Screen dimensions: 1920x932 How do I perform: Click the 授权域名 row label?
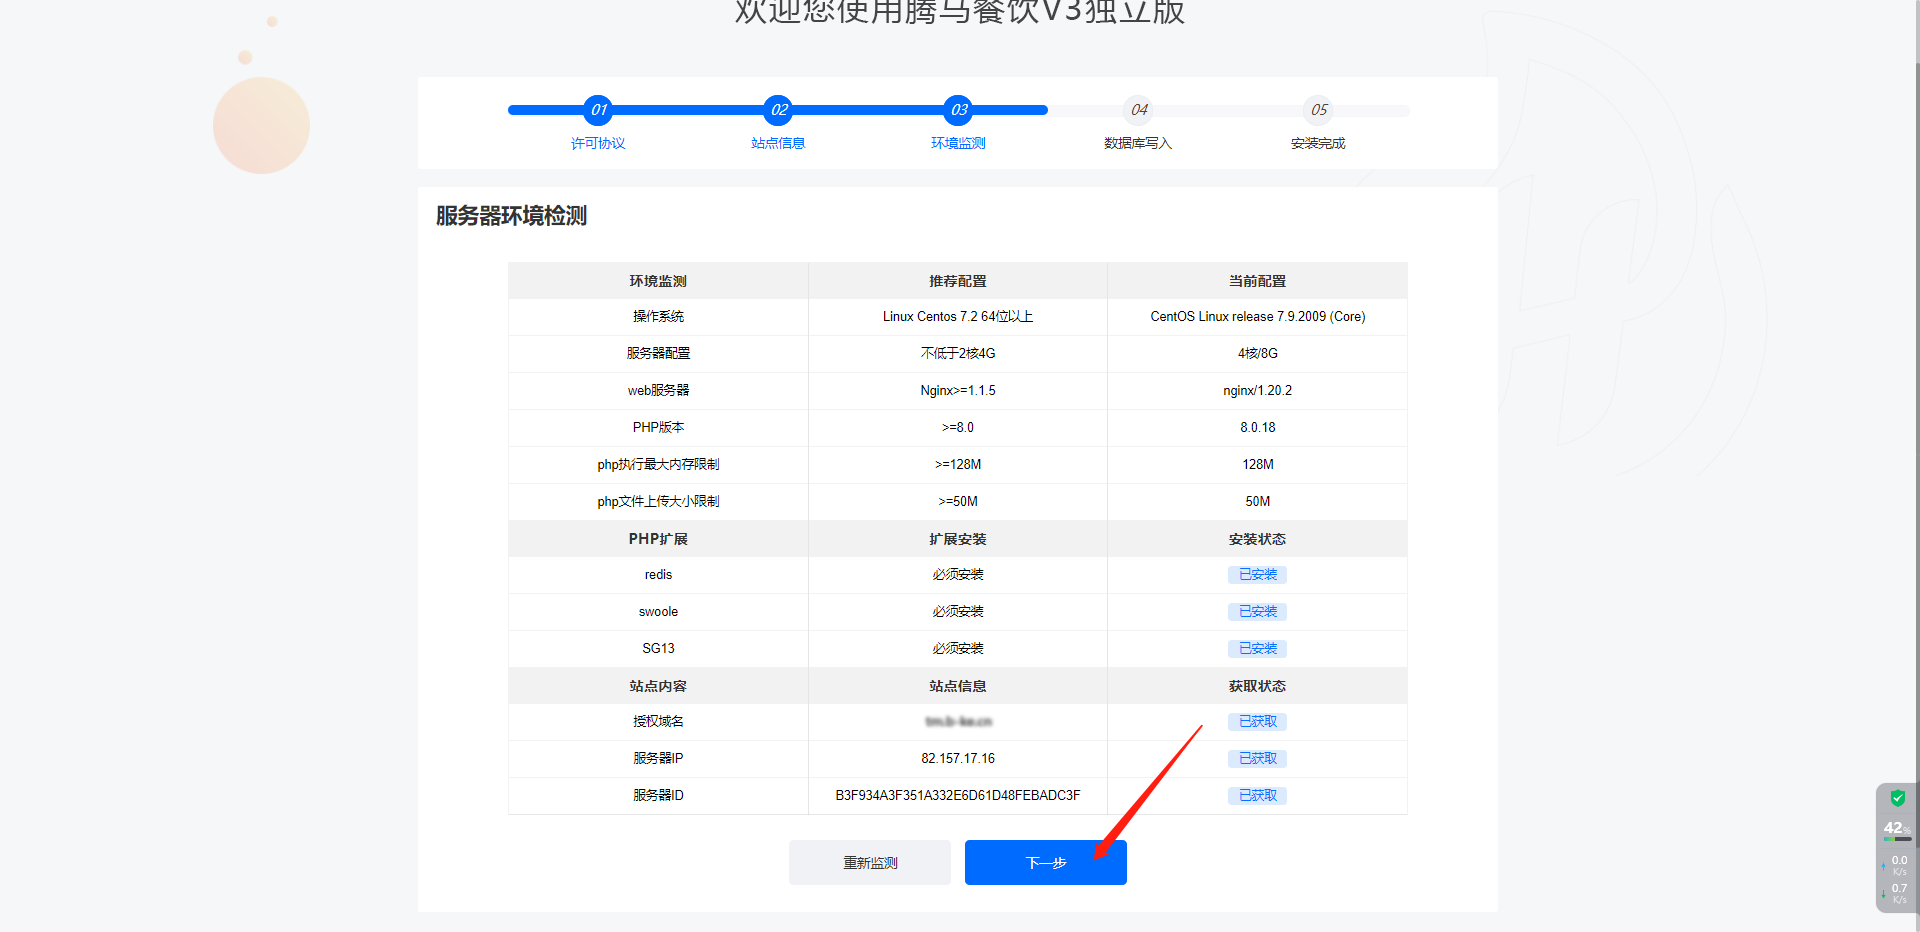click(x=658, y=722)
